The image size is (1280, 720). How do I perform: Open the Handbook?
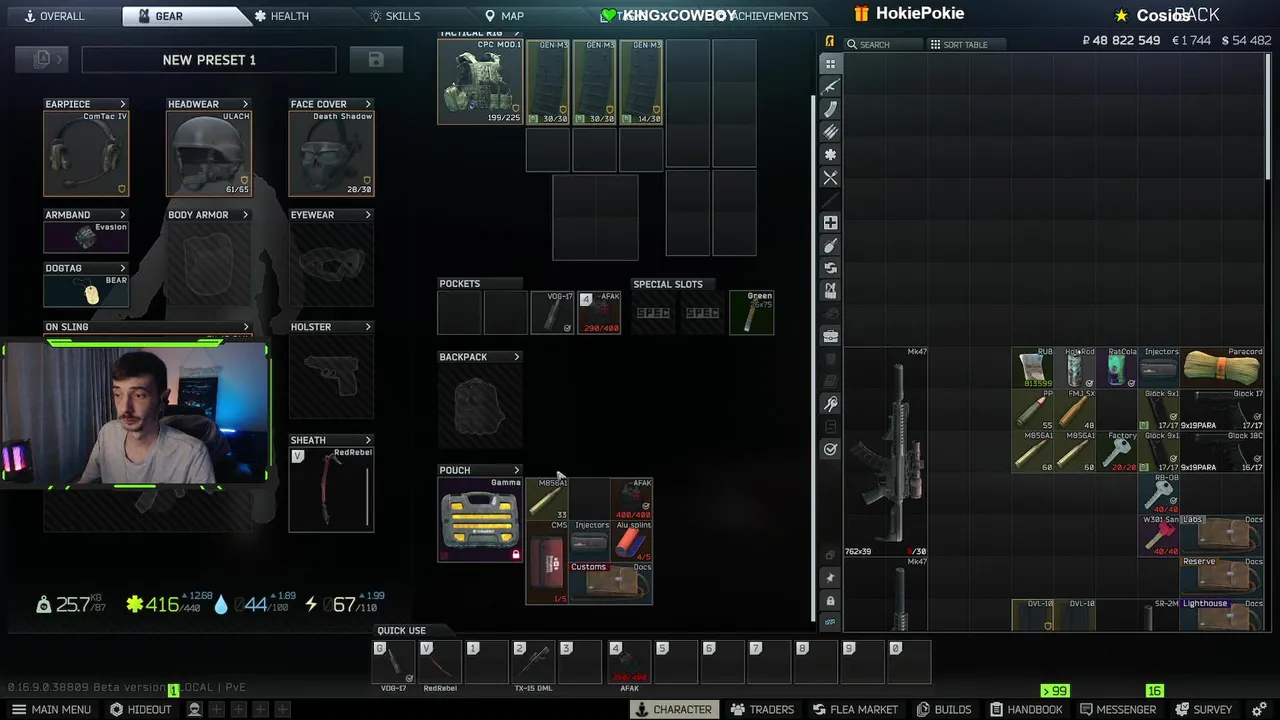1025,709
